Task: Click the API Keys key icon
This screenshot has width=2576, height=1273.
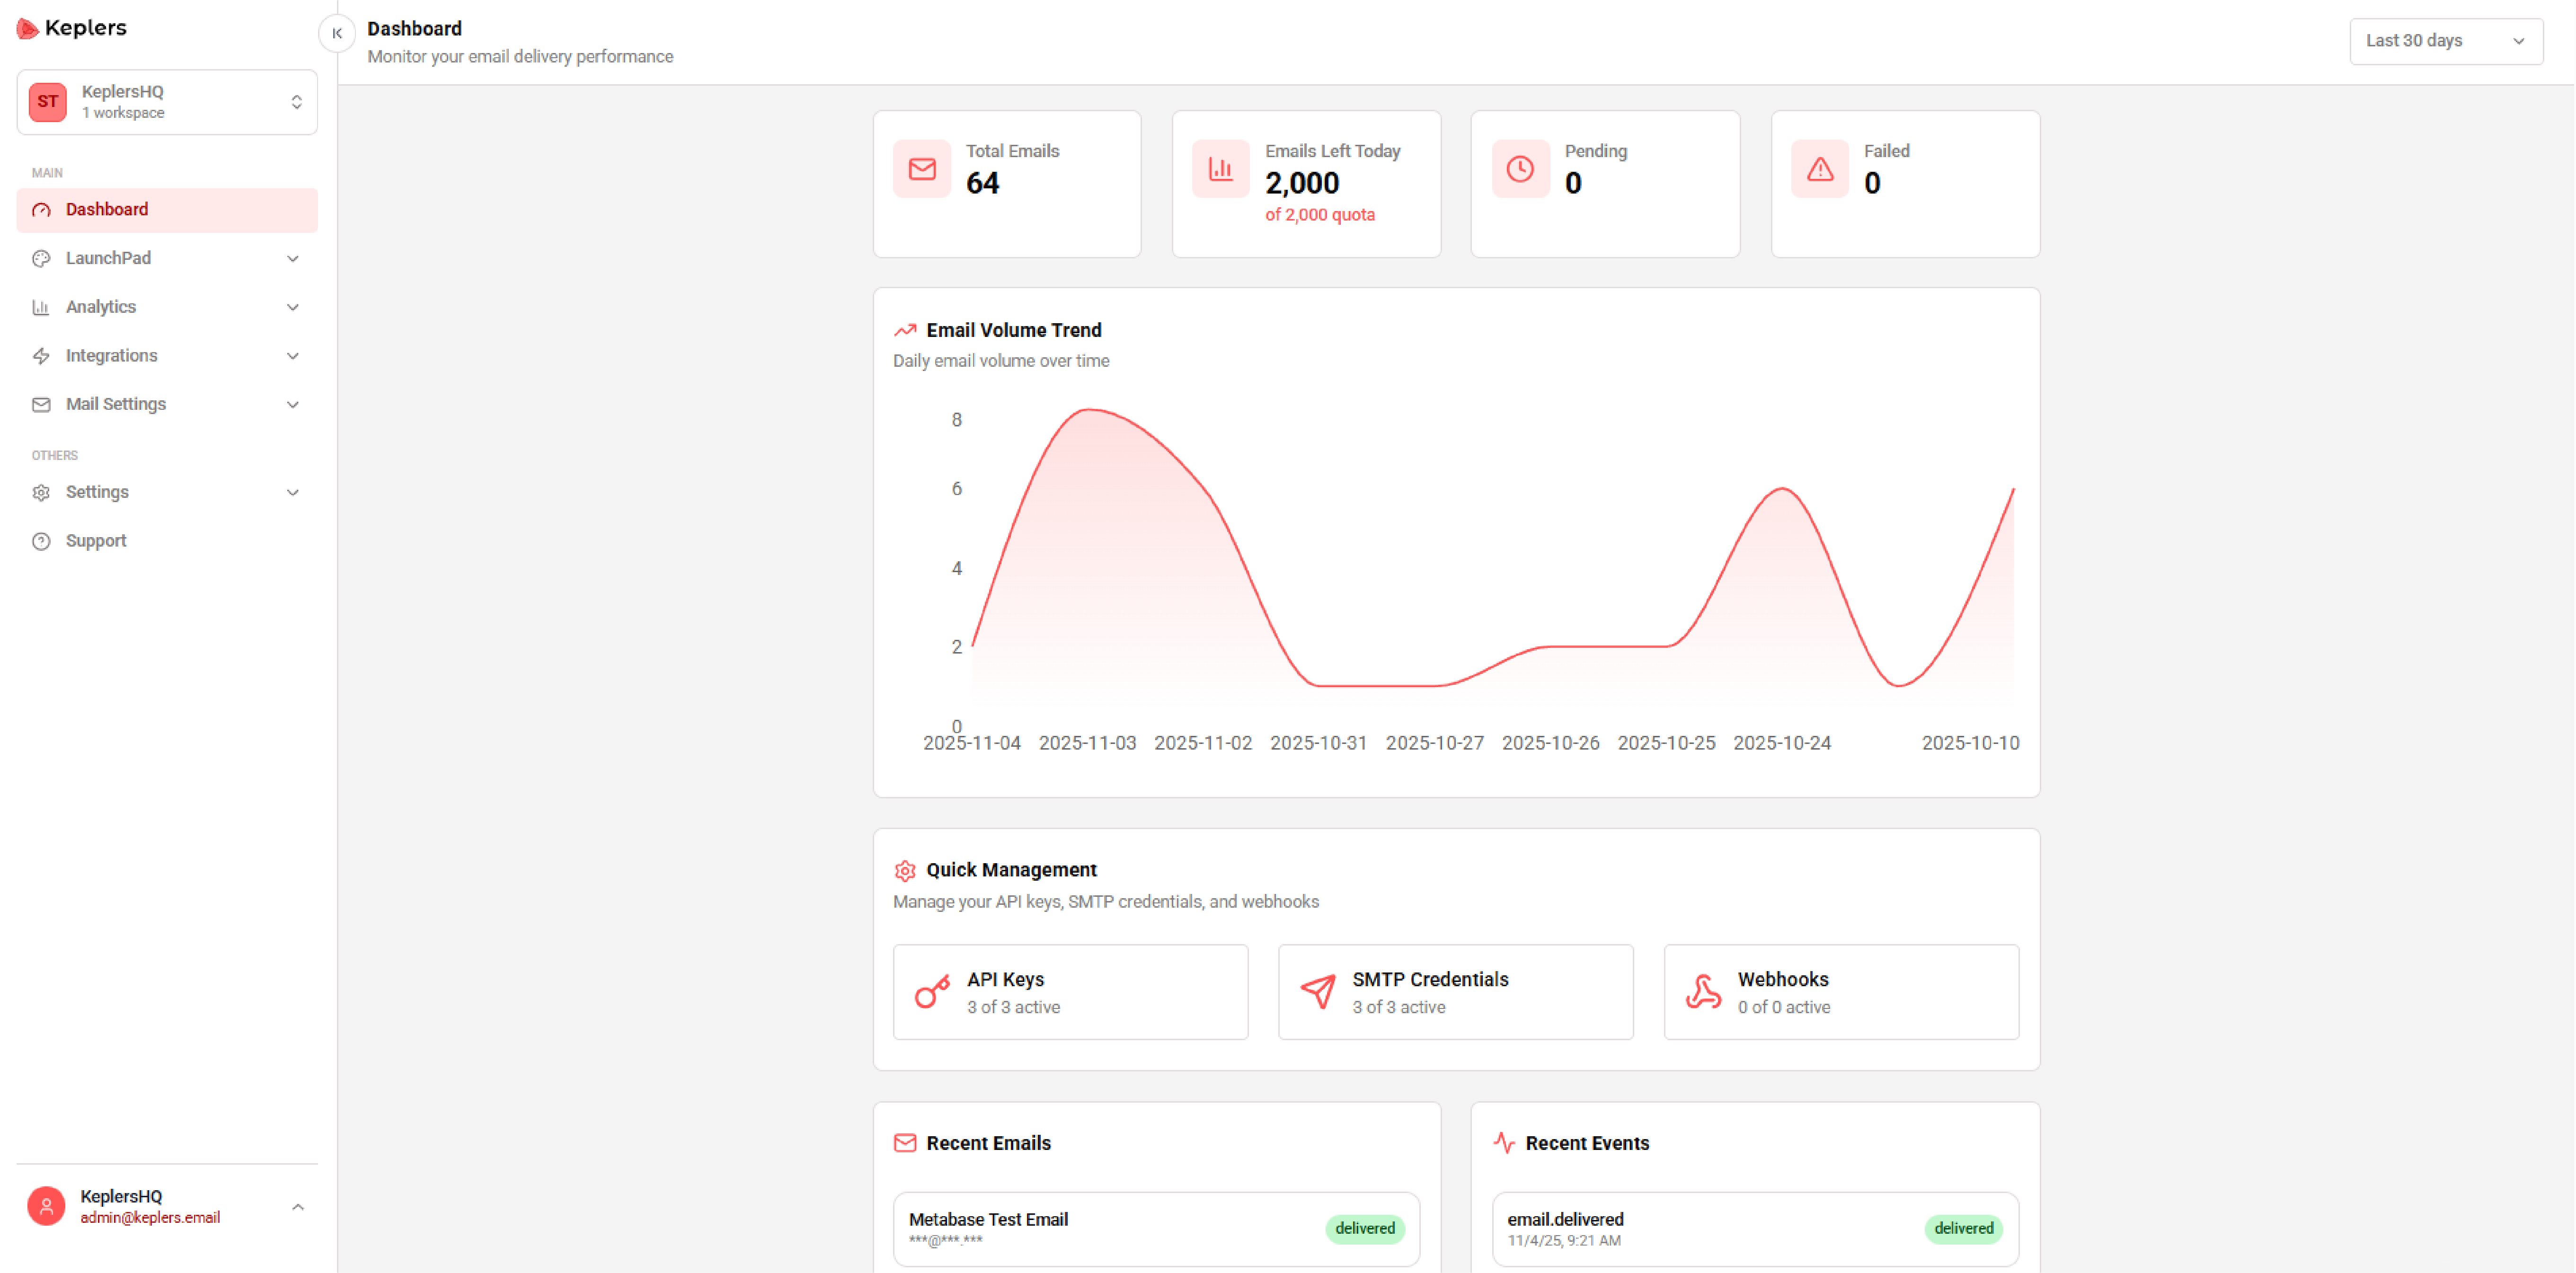Action: [931, 991]
